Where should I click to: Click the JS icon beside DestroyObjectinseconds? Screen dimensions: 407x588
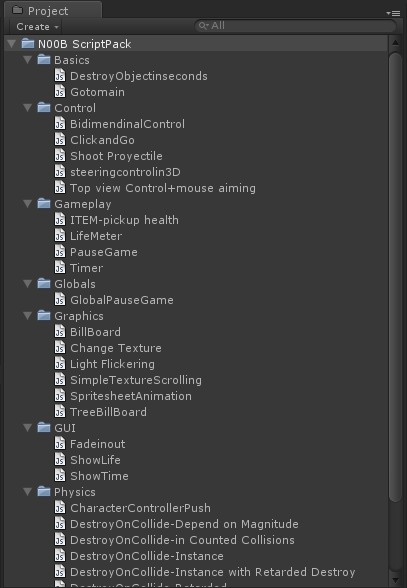[x=60, y=76]
